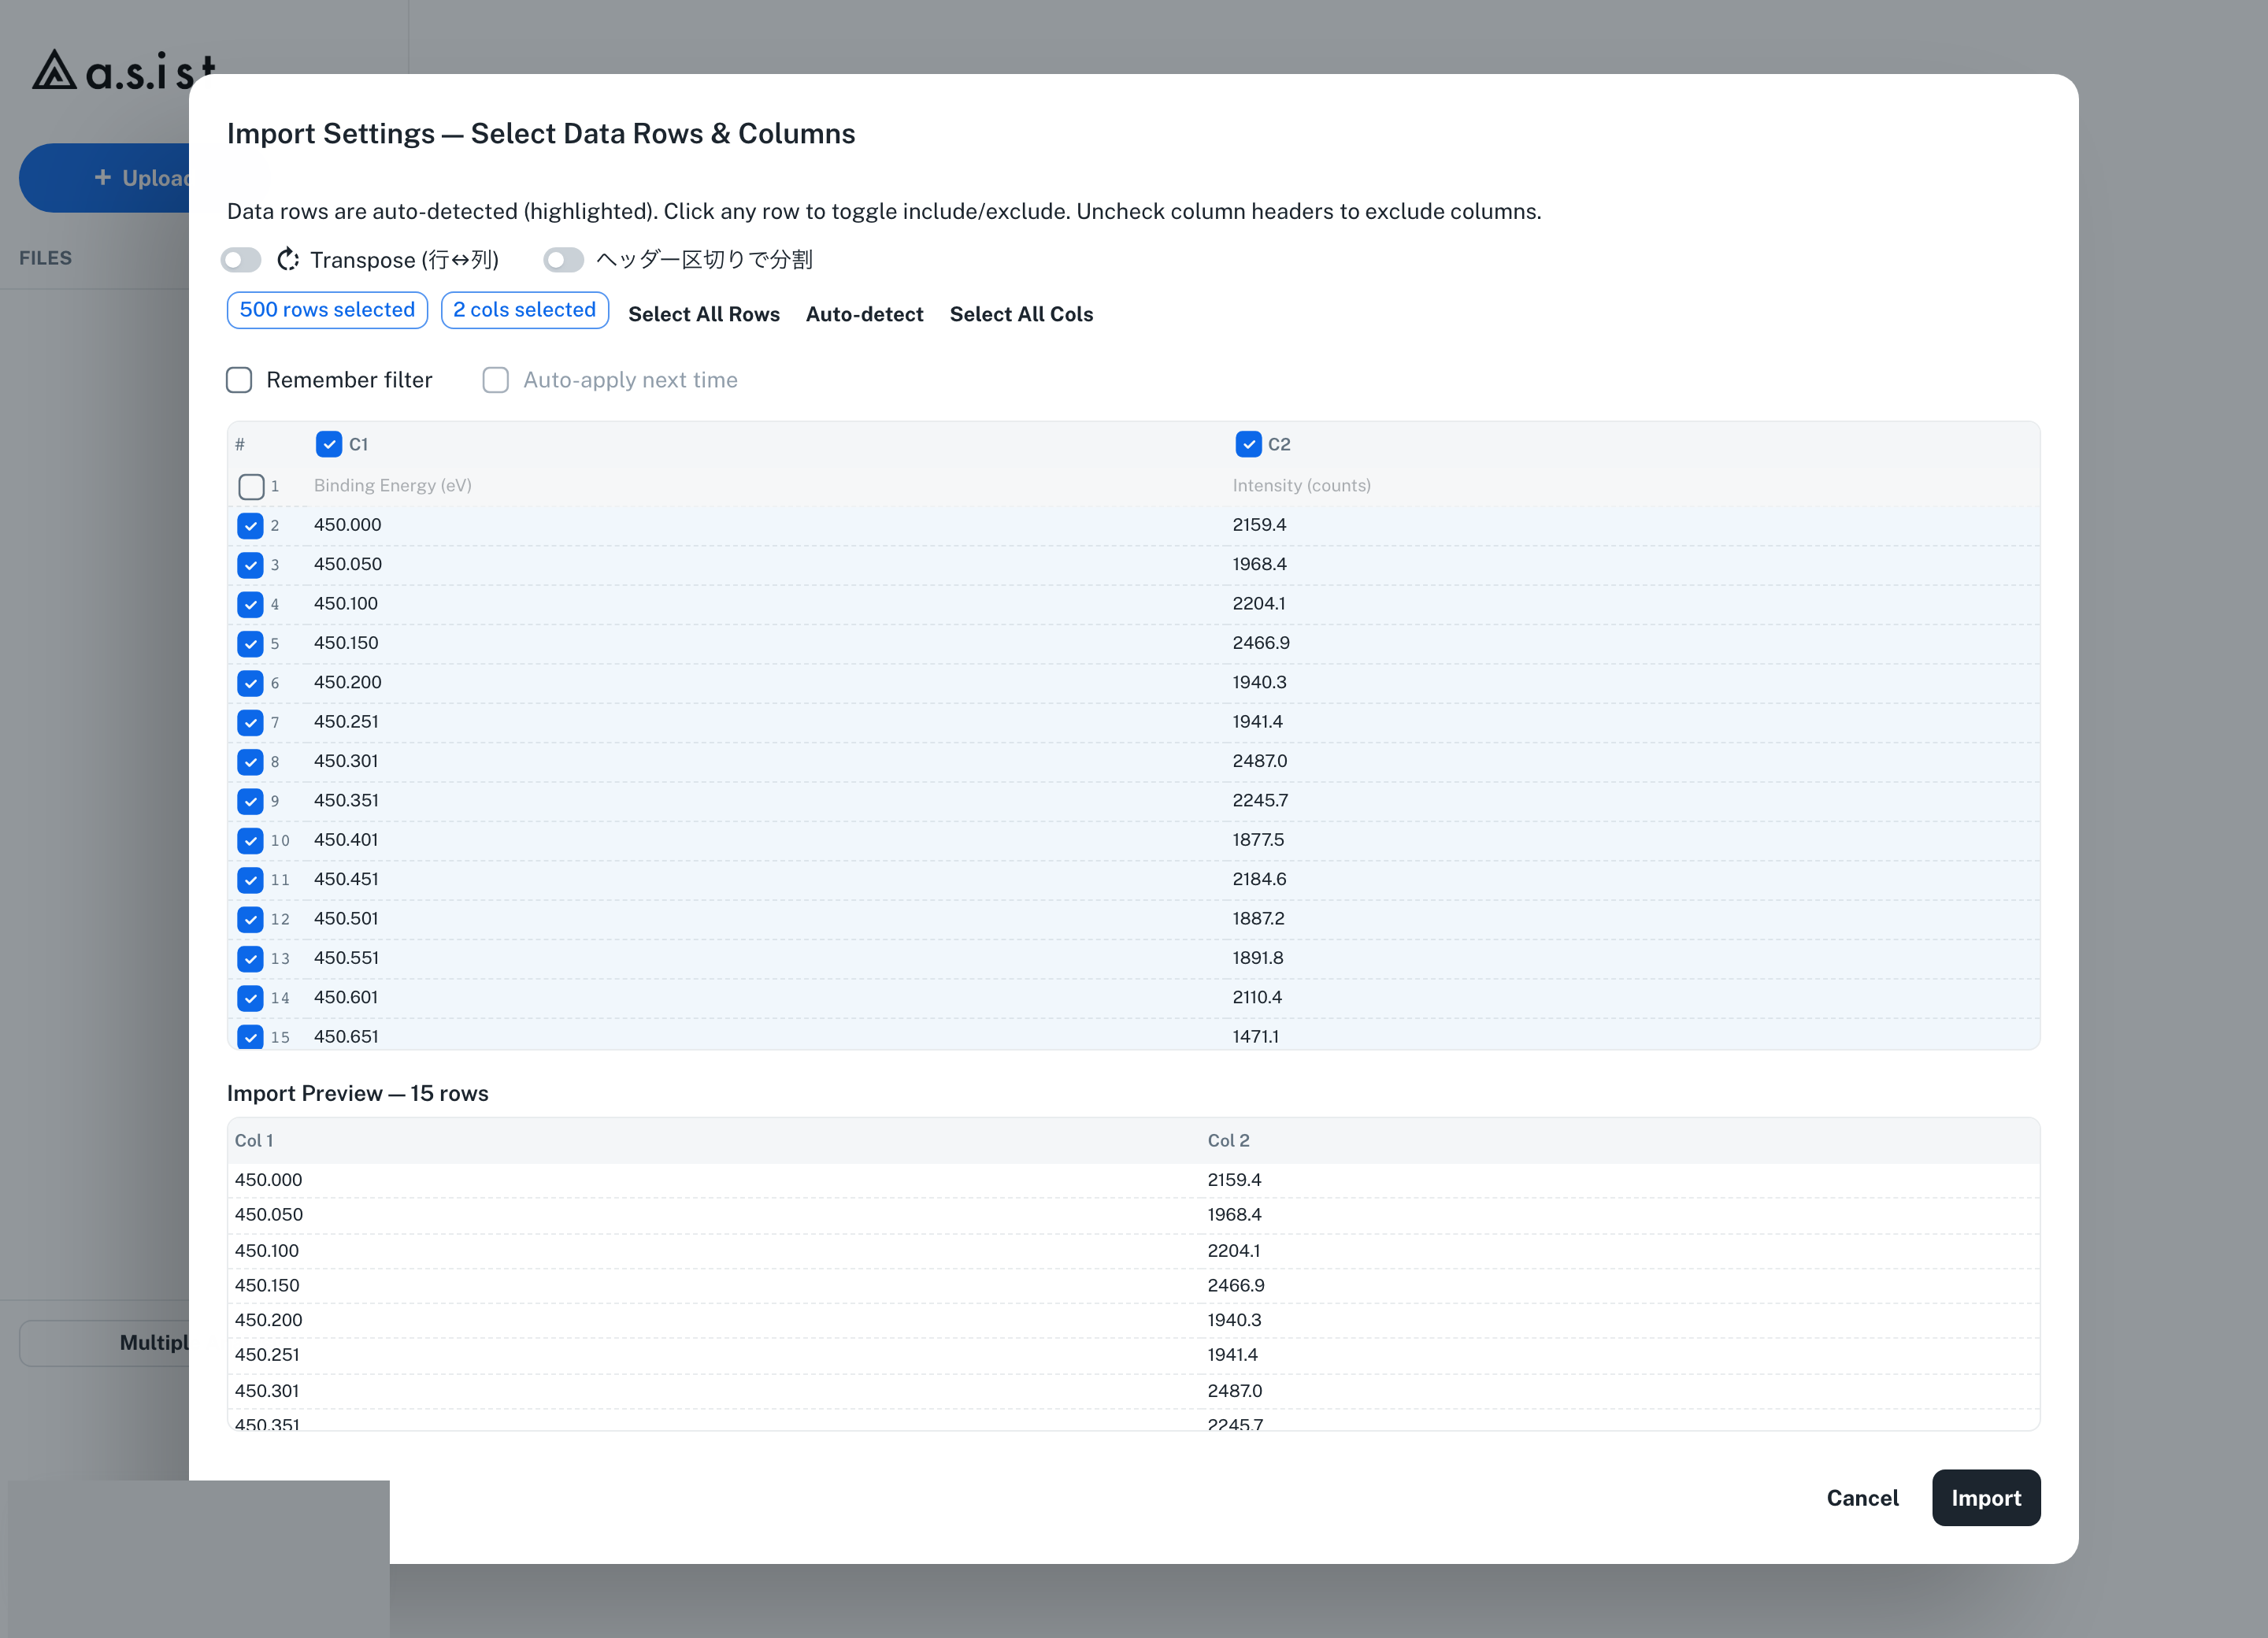Uncheck the row 15 checkbox for 450.651
2268x1638 pixels.
click(x=250, y=1037)
